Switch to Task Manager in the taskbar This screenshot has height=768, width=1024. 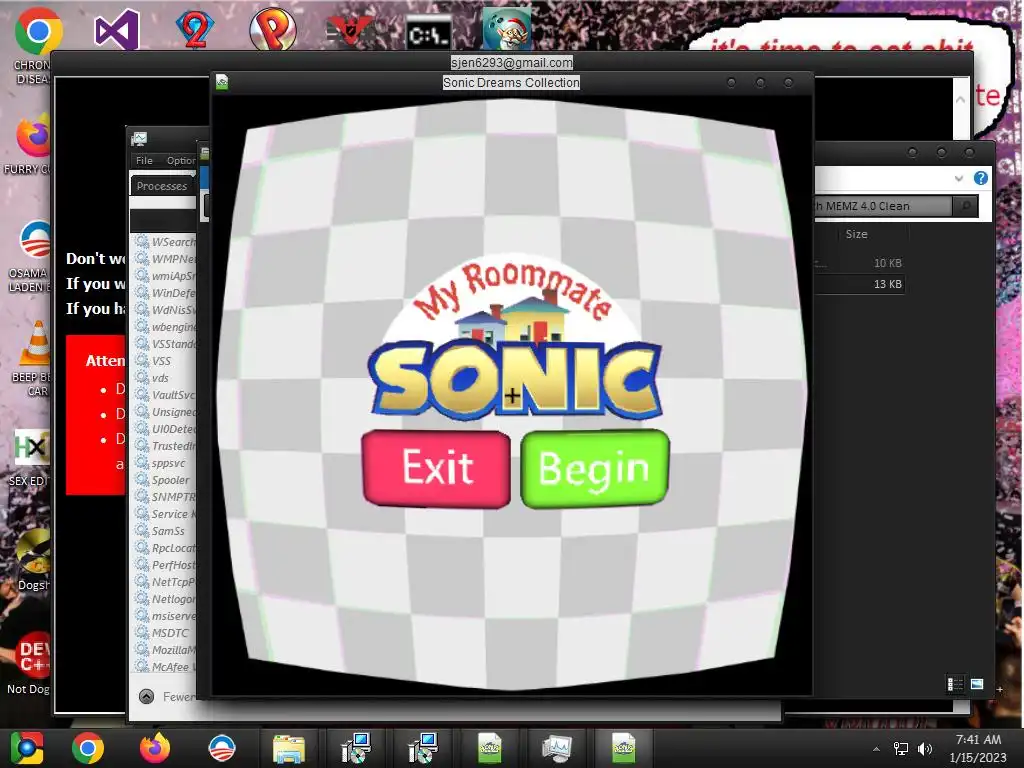[x=556, y=748]
